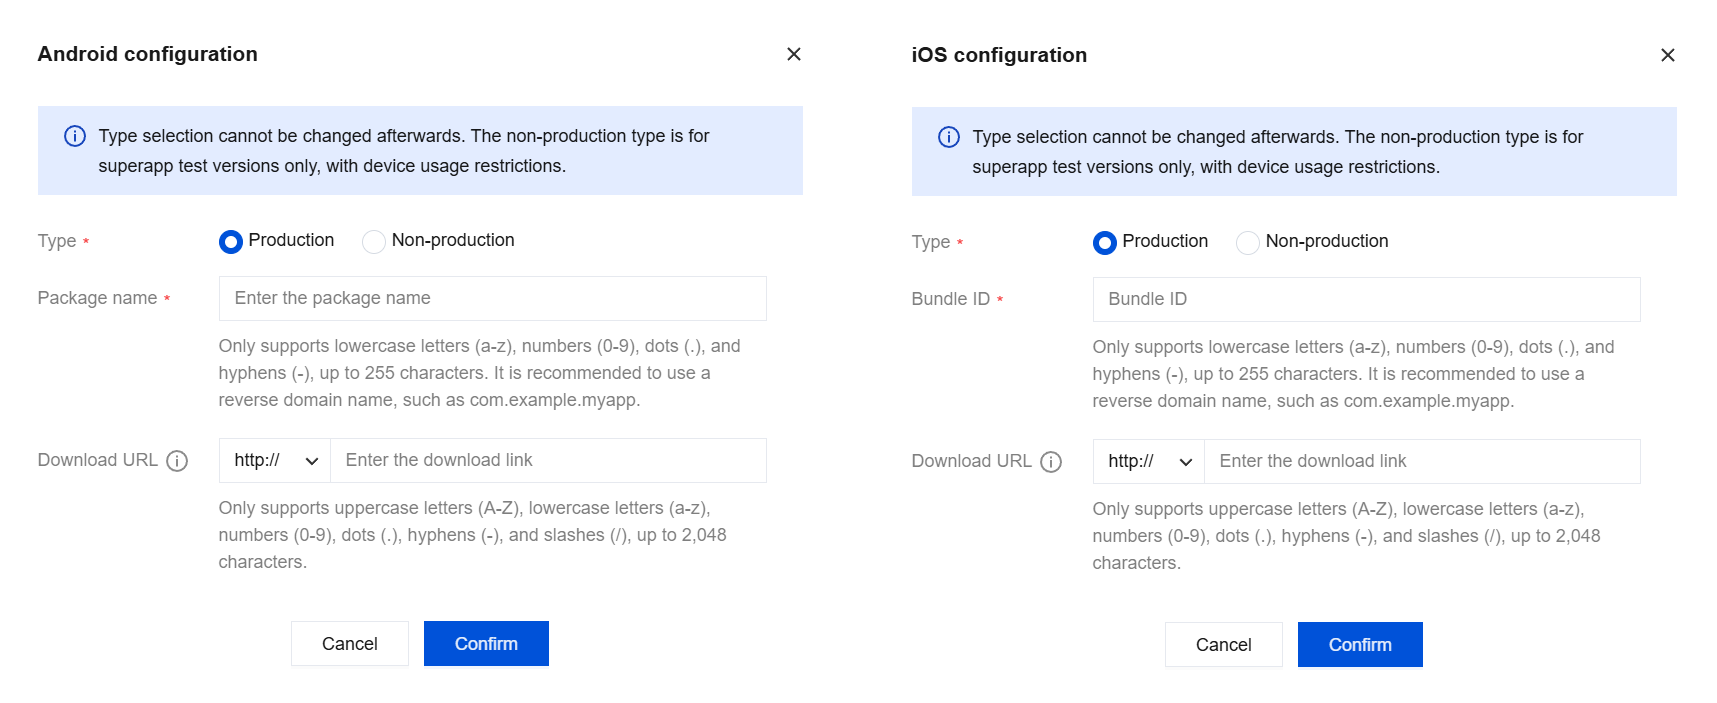Open iOS http:// protocol dropdown
1717x703 pixels.
coord(1149,462)
